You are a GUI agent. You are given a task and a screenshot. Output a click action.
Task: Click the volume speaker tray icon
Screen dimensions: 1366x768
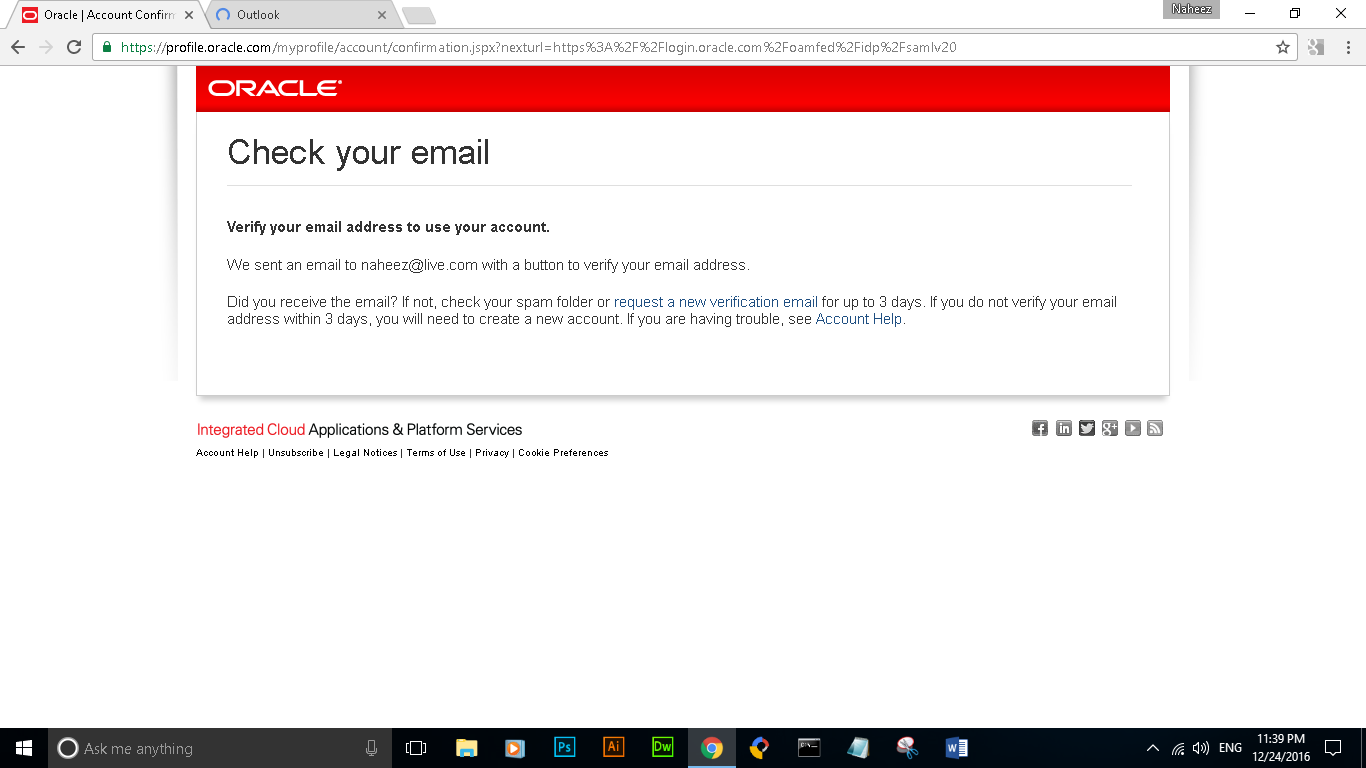[1201, 748]
